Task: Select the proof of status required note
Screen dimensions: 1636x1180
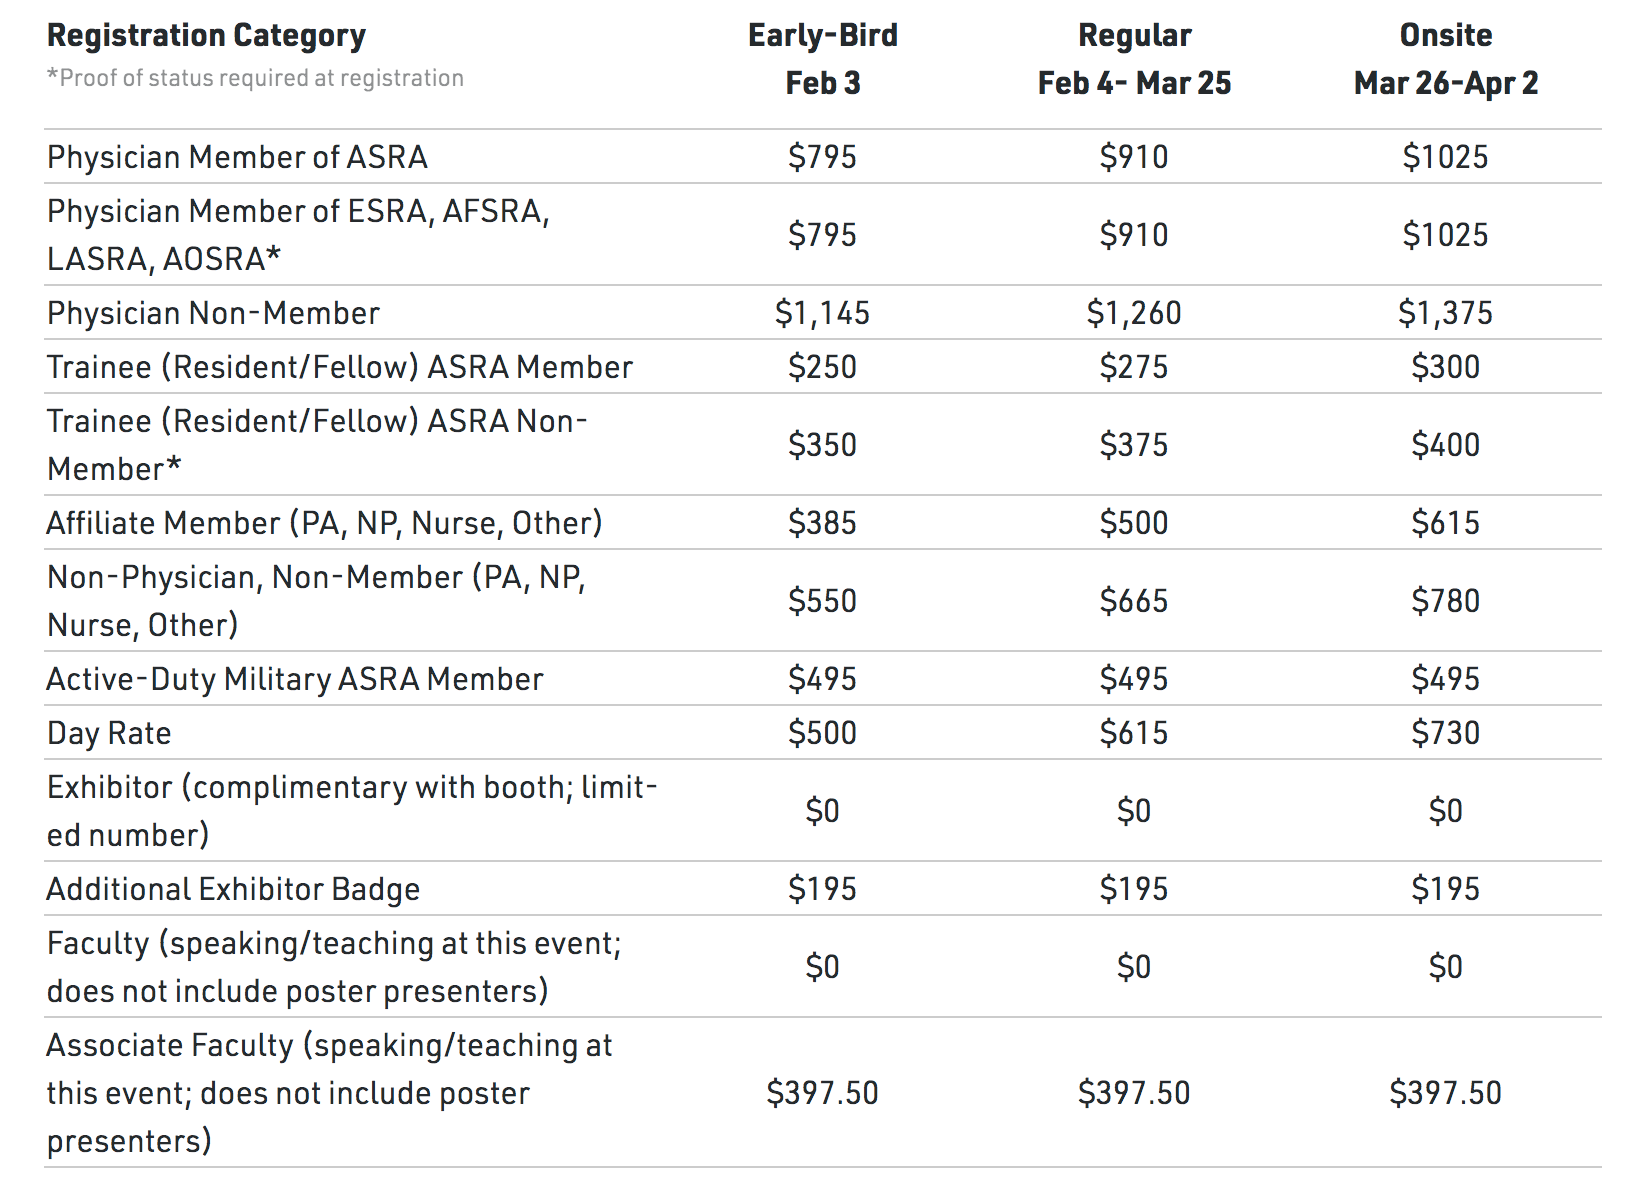Action: click(x=255, y=78)
